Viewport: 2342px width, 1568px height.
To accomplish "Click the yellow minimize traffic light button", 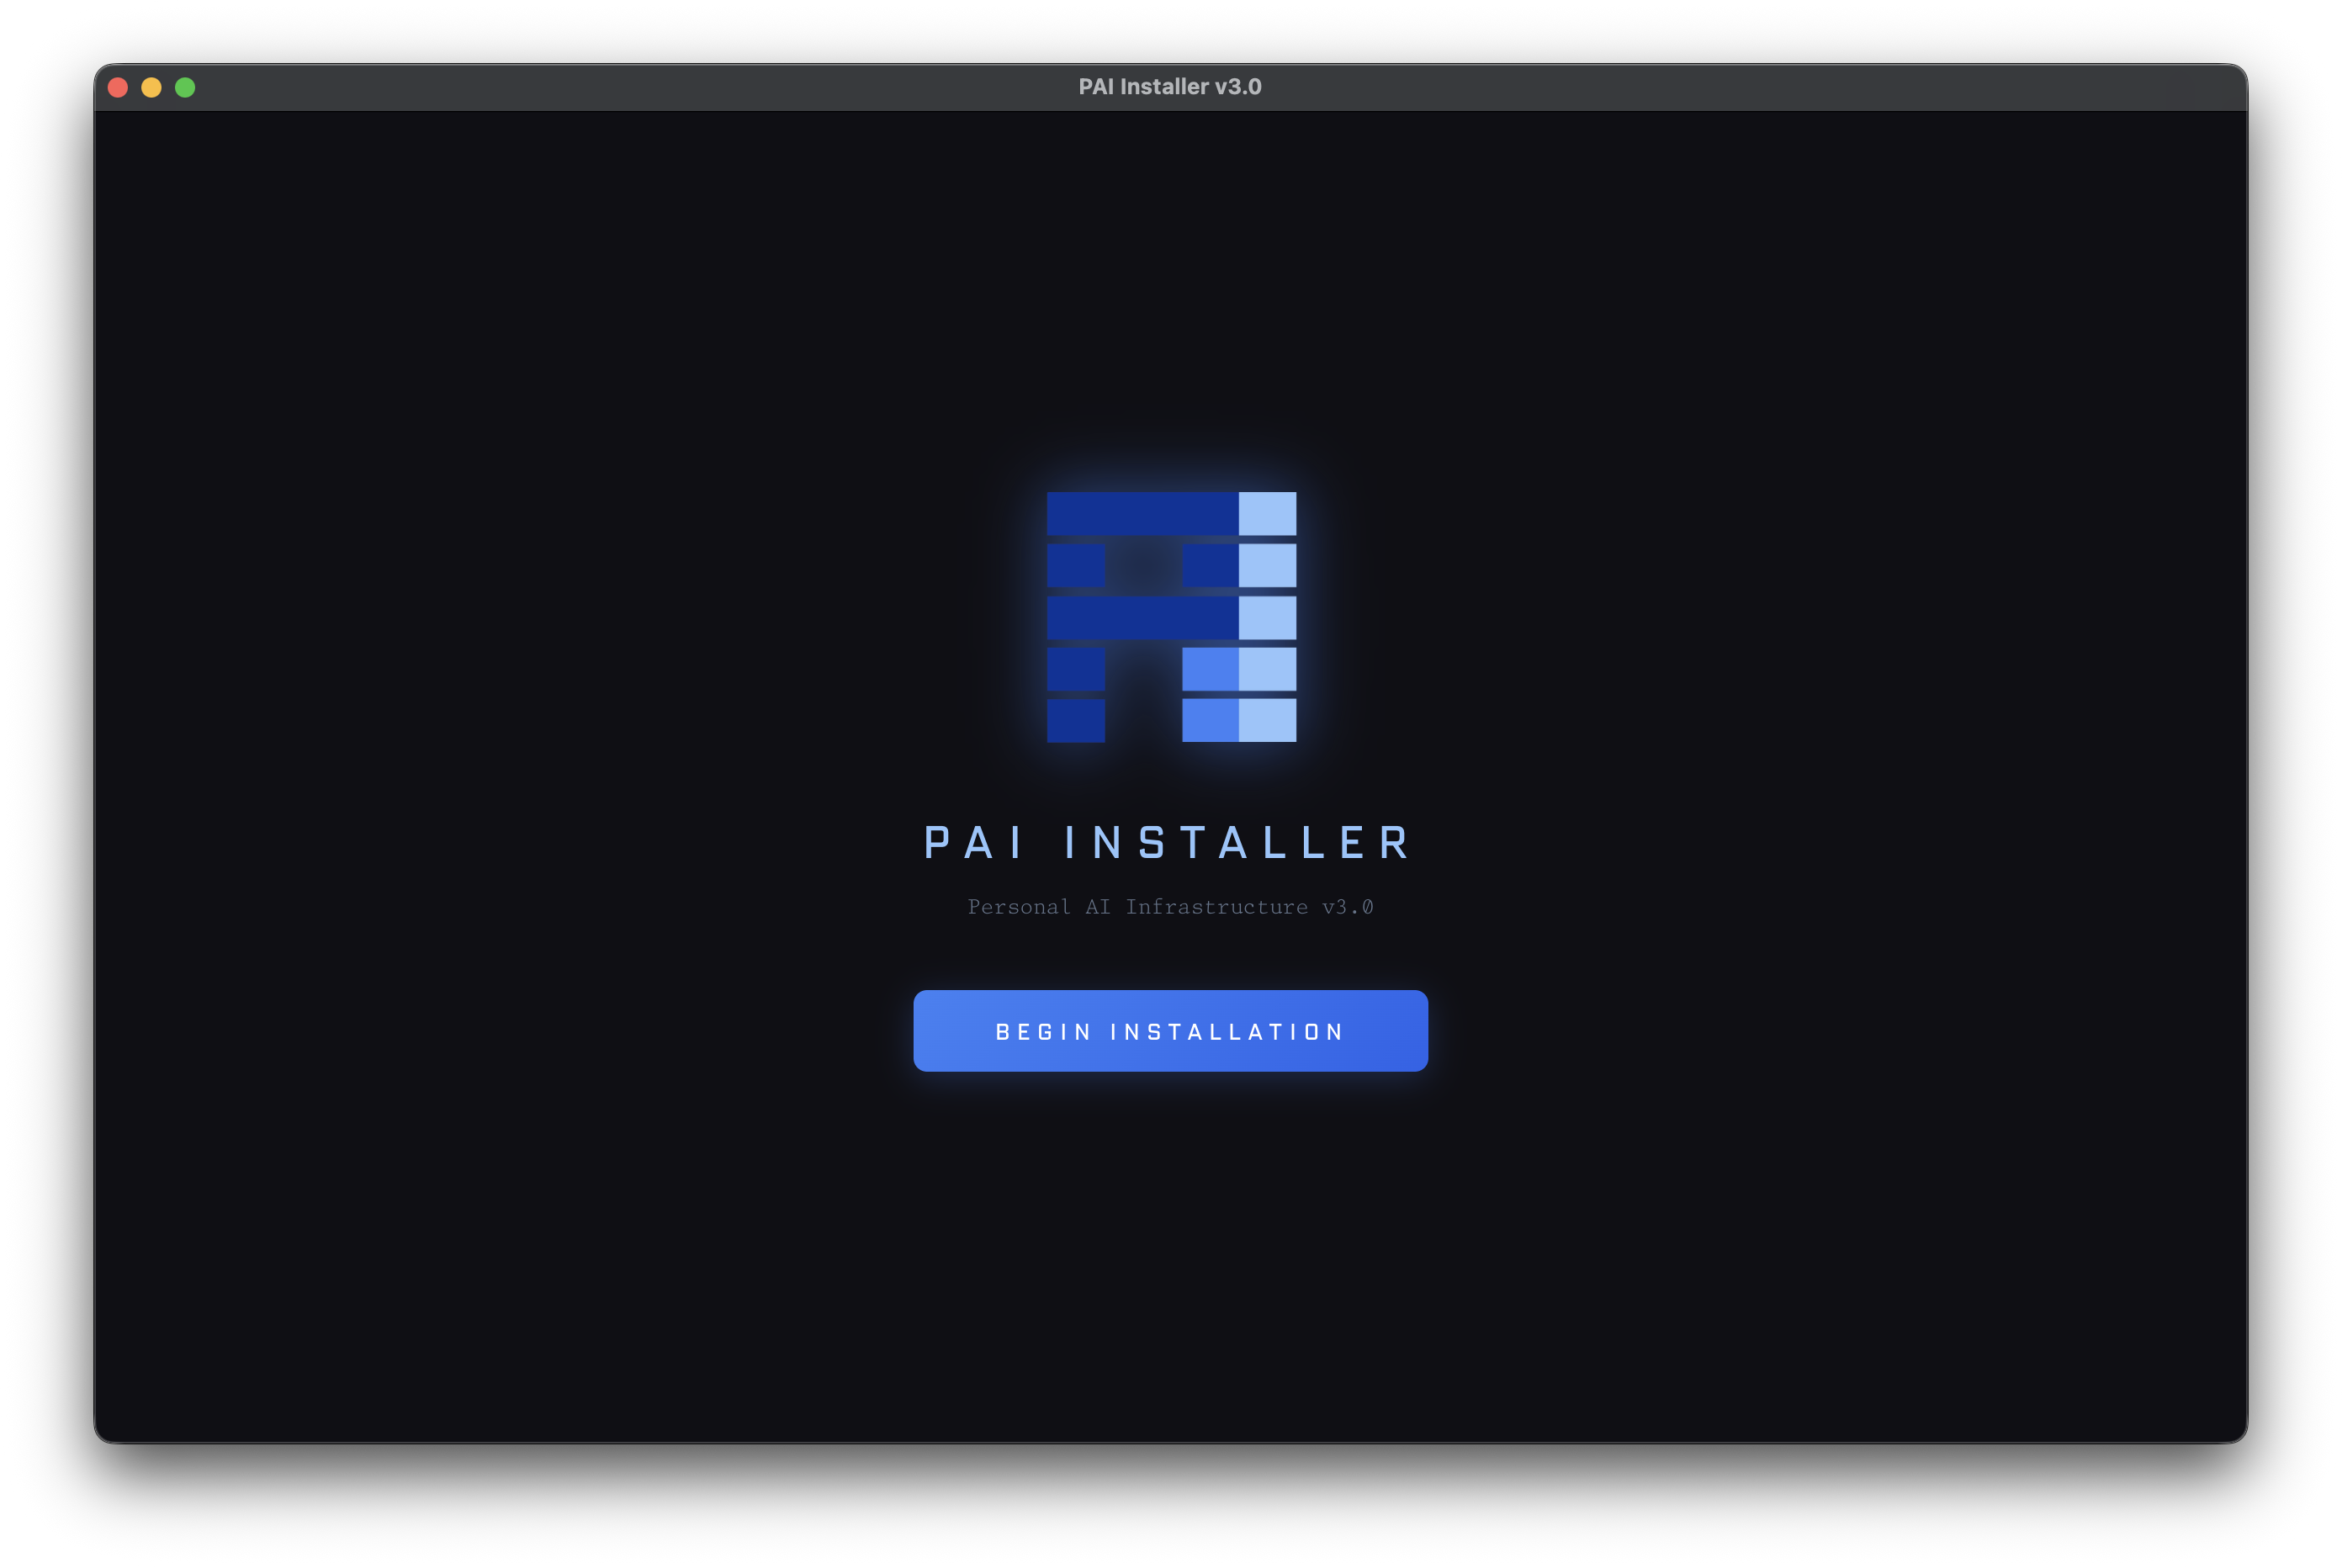I will [x=152, y=87].
